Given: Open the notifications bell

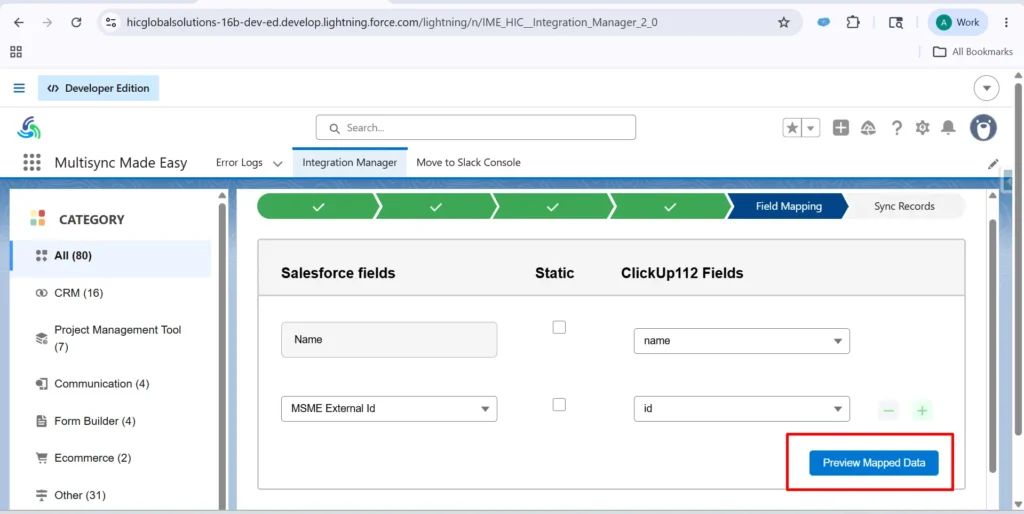Looking at the screenshot, I should pos(948,128).
